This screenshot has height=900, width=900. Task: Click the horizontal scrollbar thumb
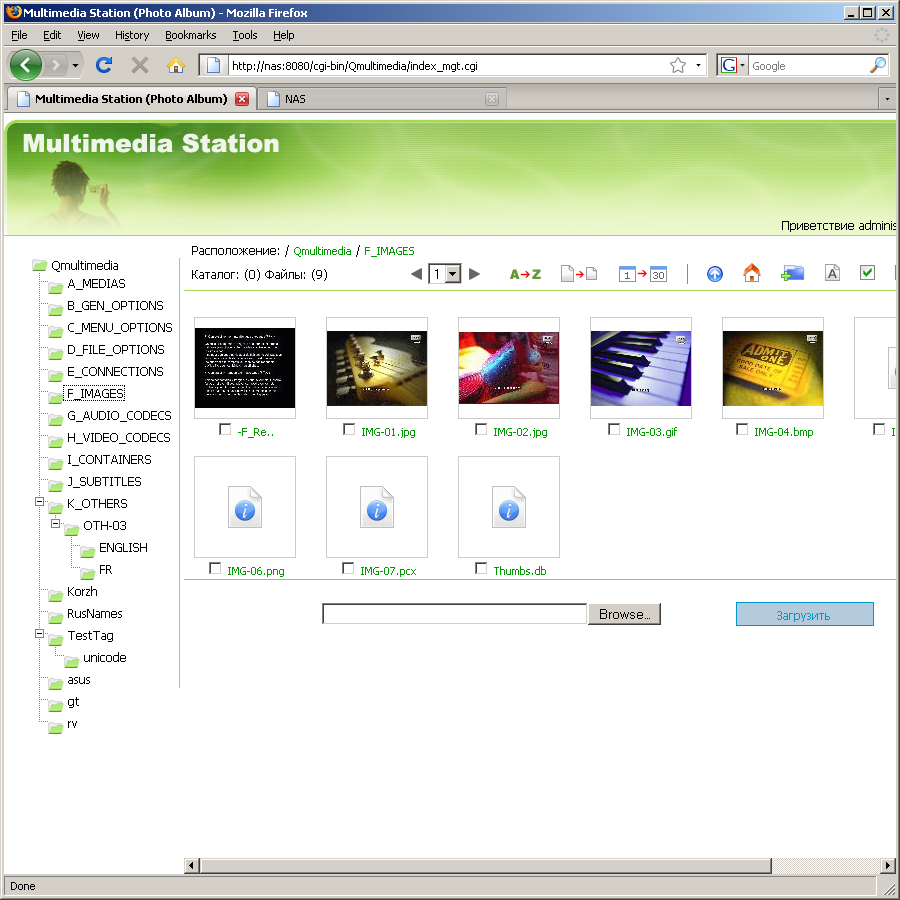coord(485,865)
